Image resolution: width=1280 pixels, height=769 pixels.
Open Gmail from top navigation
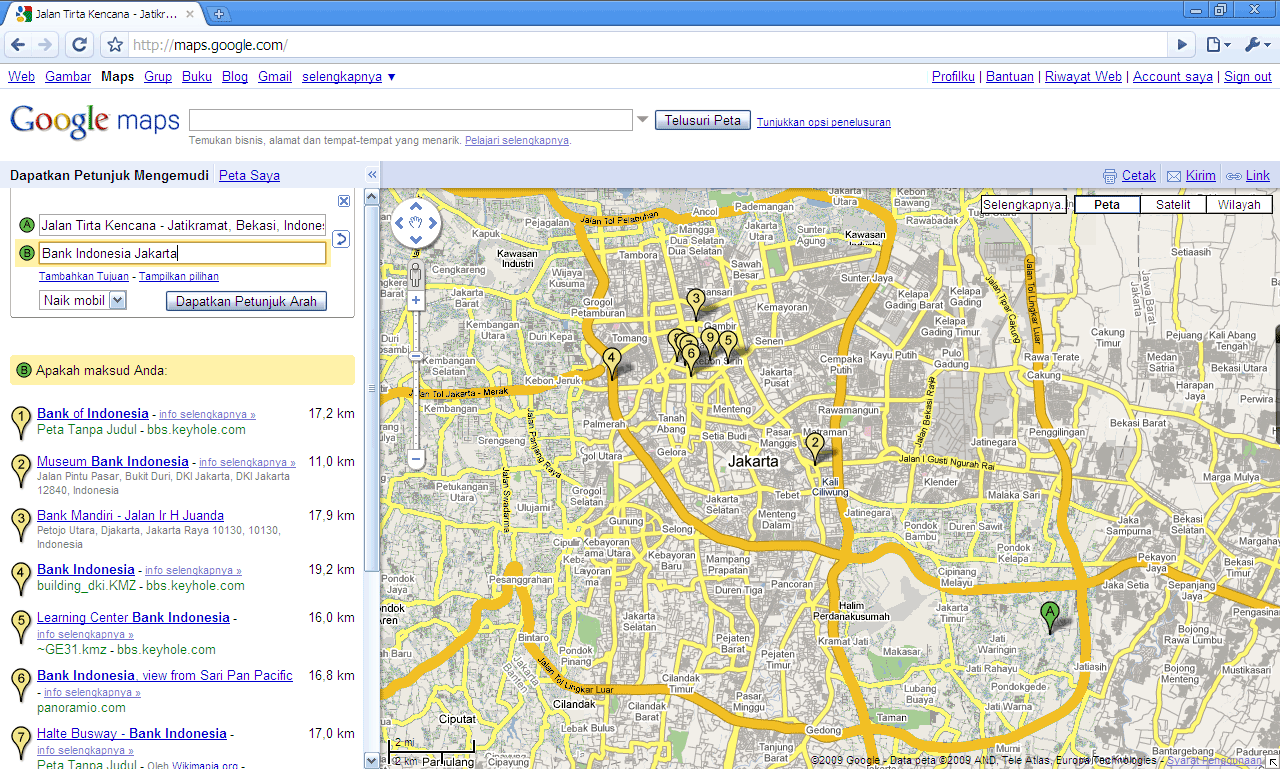[x=275, y=77]
